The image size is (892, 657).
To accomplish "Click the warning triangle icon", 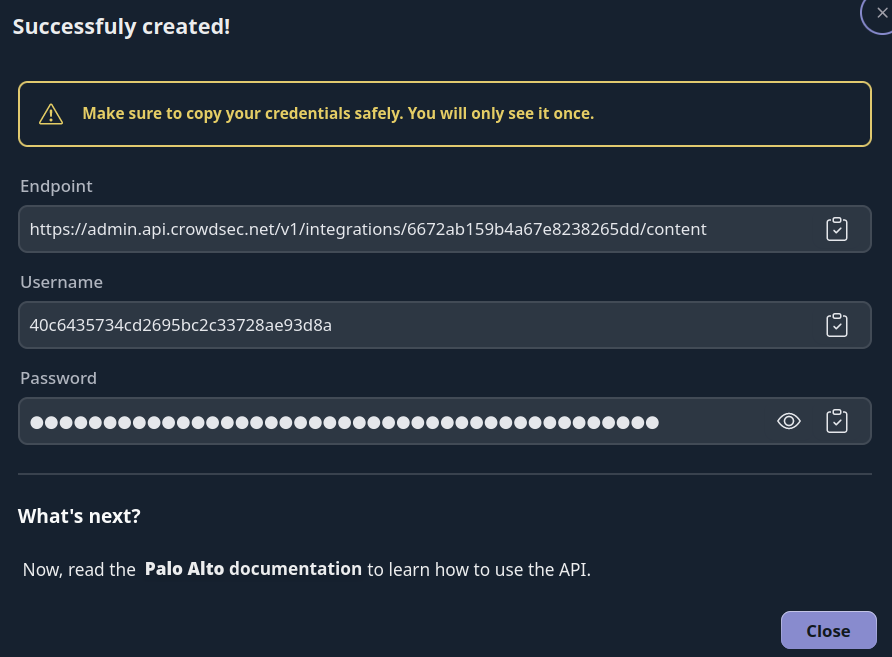I will [49, 113].
